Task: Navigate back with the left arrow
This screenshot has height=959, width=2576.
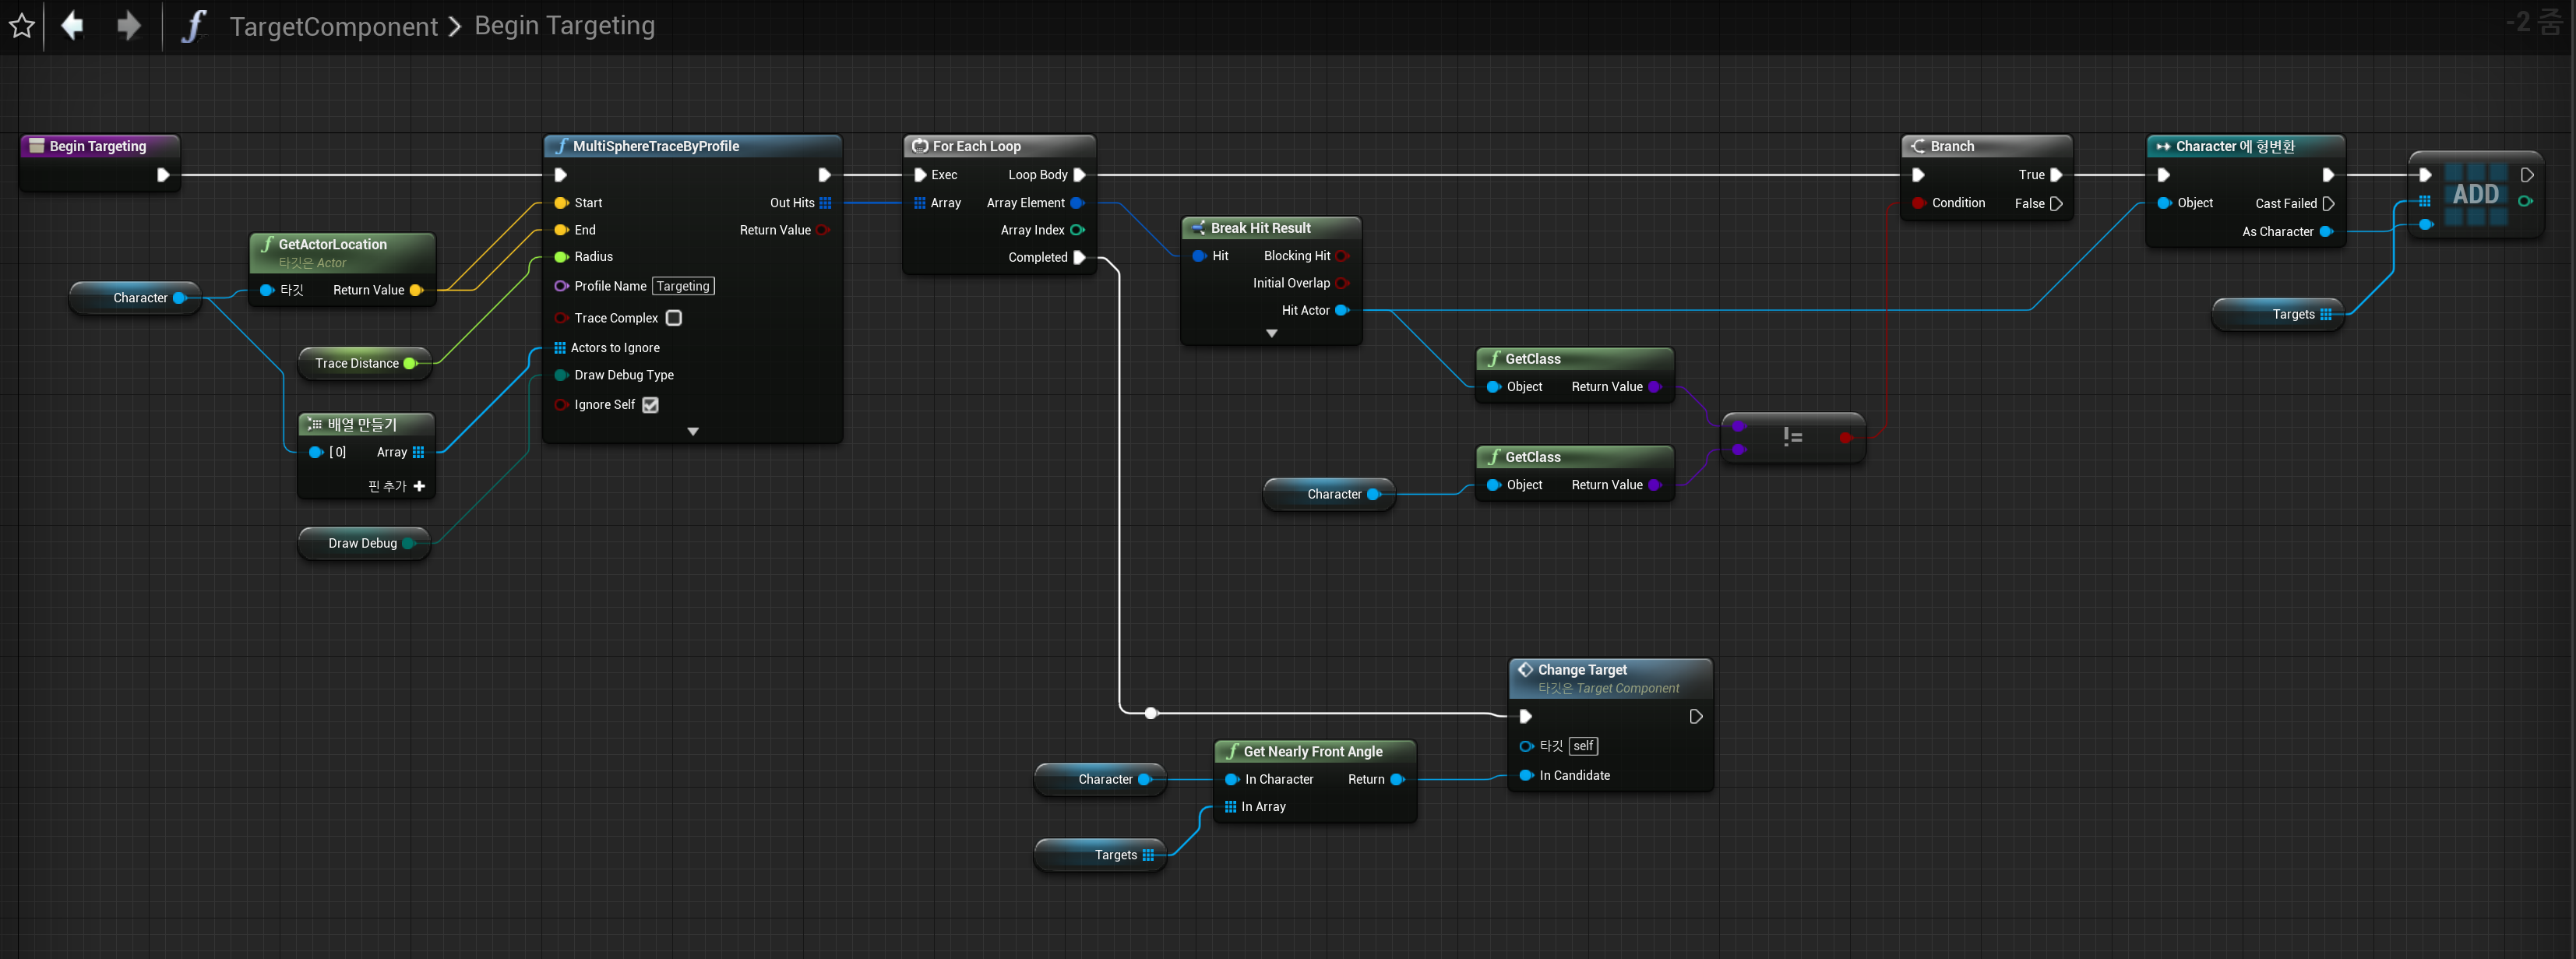Action: (x=73, y=25)
